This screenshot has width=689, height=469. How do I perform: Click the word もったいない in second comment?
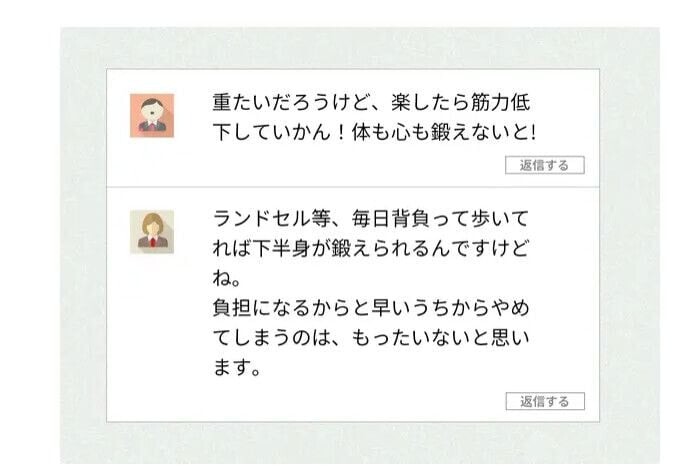coord(405,338)
